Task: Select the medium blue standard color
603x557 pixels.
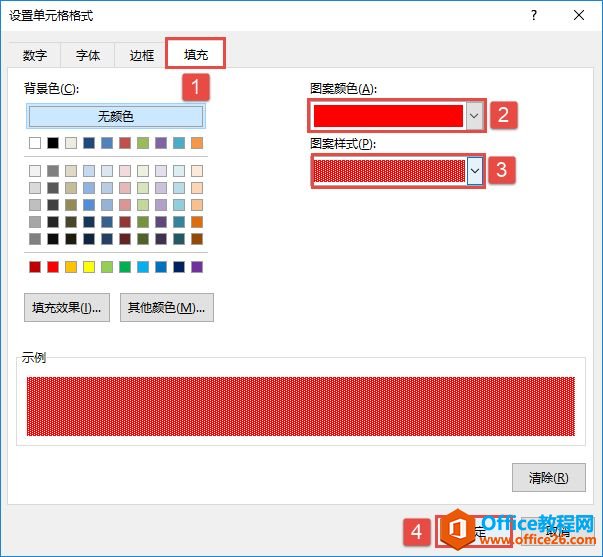Action: 161,267
